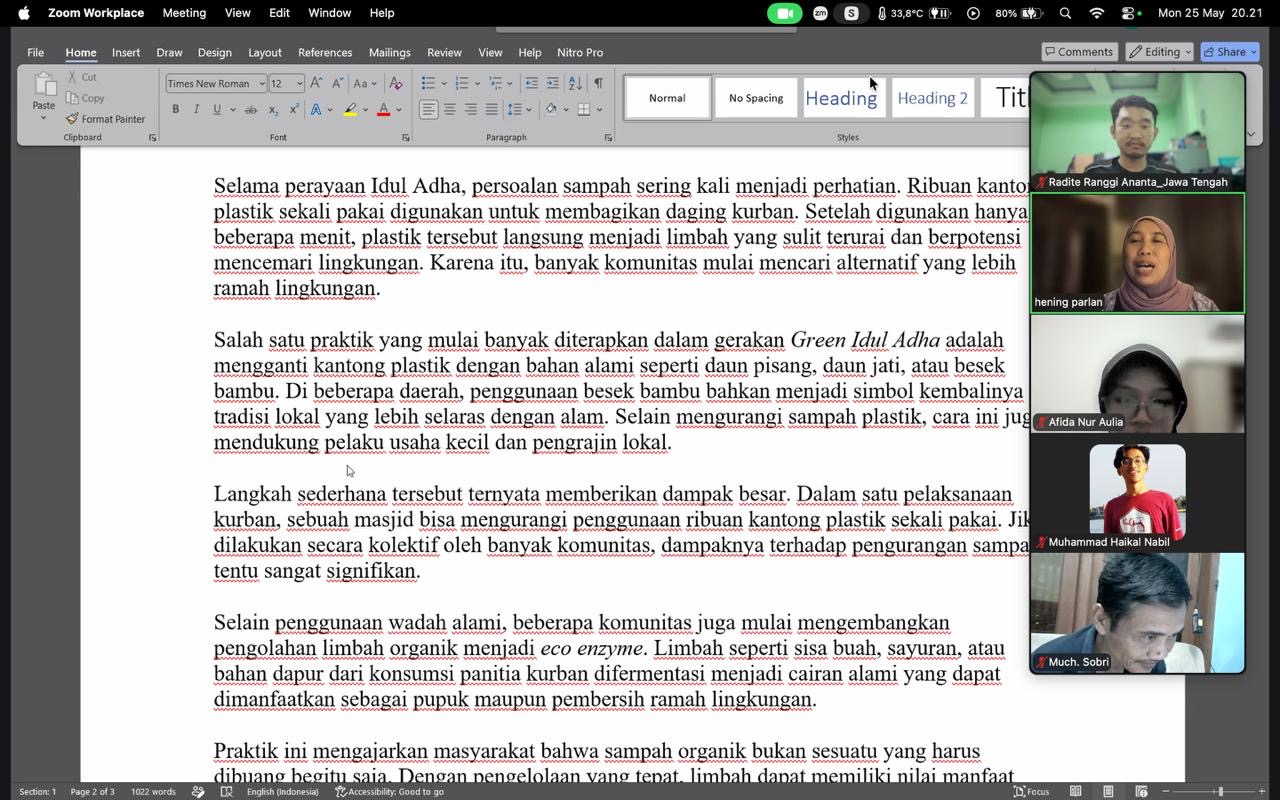Click word count 1022 words in status bar
The width and height of the screenshot is (1280, 800).
(153, 791)
